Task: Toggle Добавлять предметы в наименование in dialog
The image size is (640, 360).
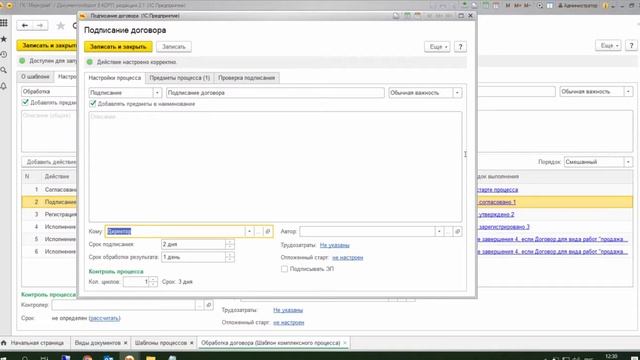Action: (x=93, y=104)
